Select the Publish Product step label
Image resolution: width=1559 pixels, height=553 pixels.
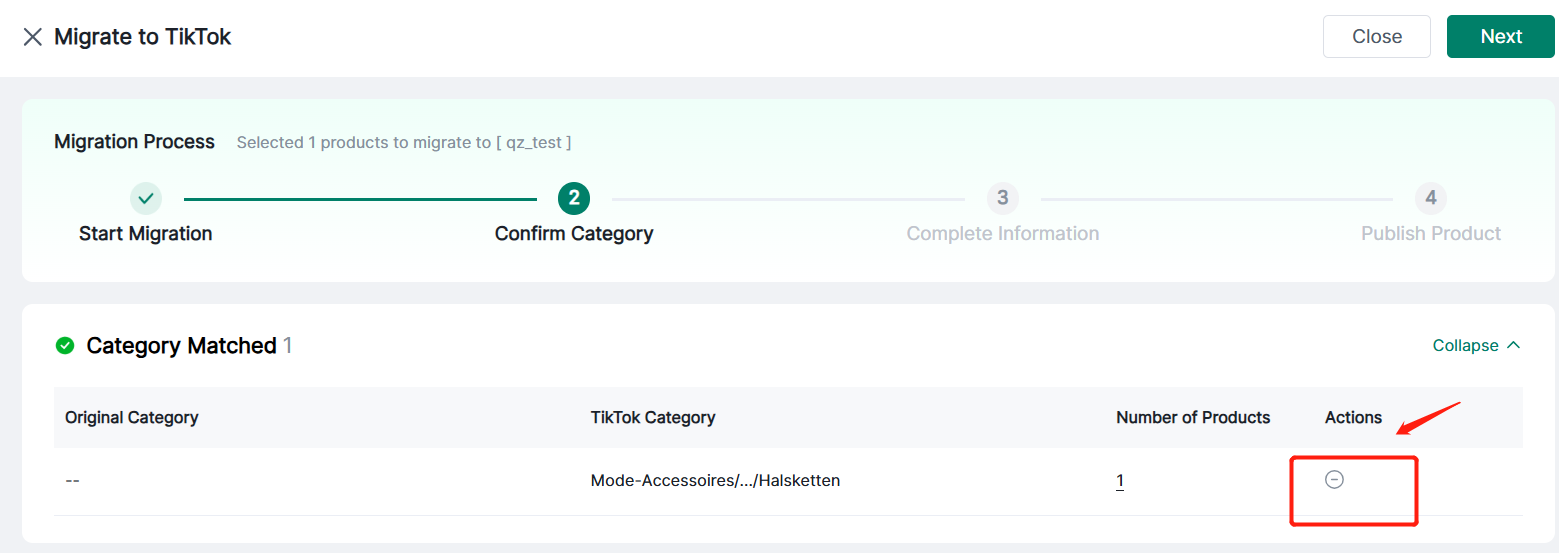[1430, 234]
